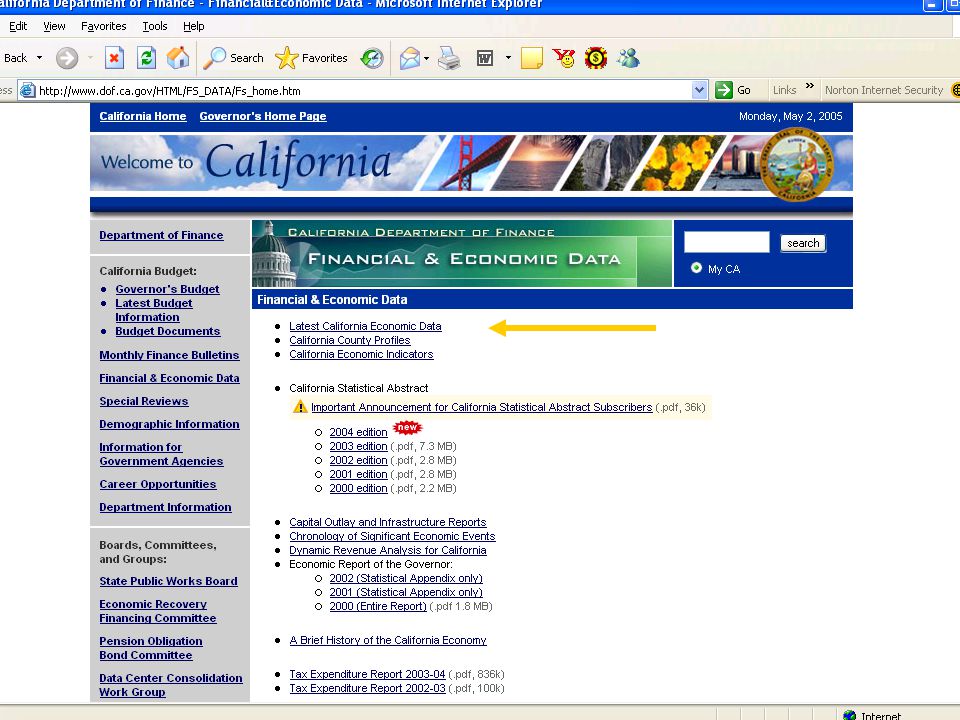
Task: Click the Internet zone globe in status bar
Action: pos(849,715)
